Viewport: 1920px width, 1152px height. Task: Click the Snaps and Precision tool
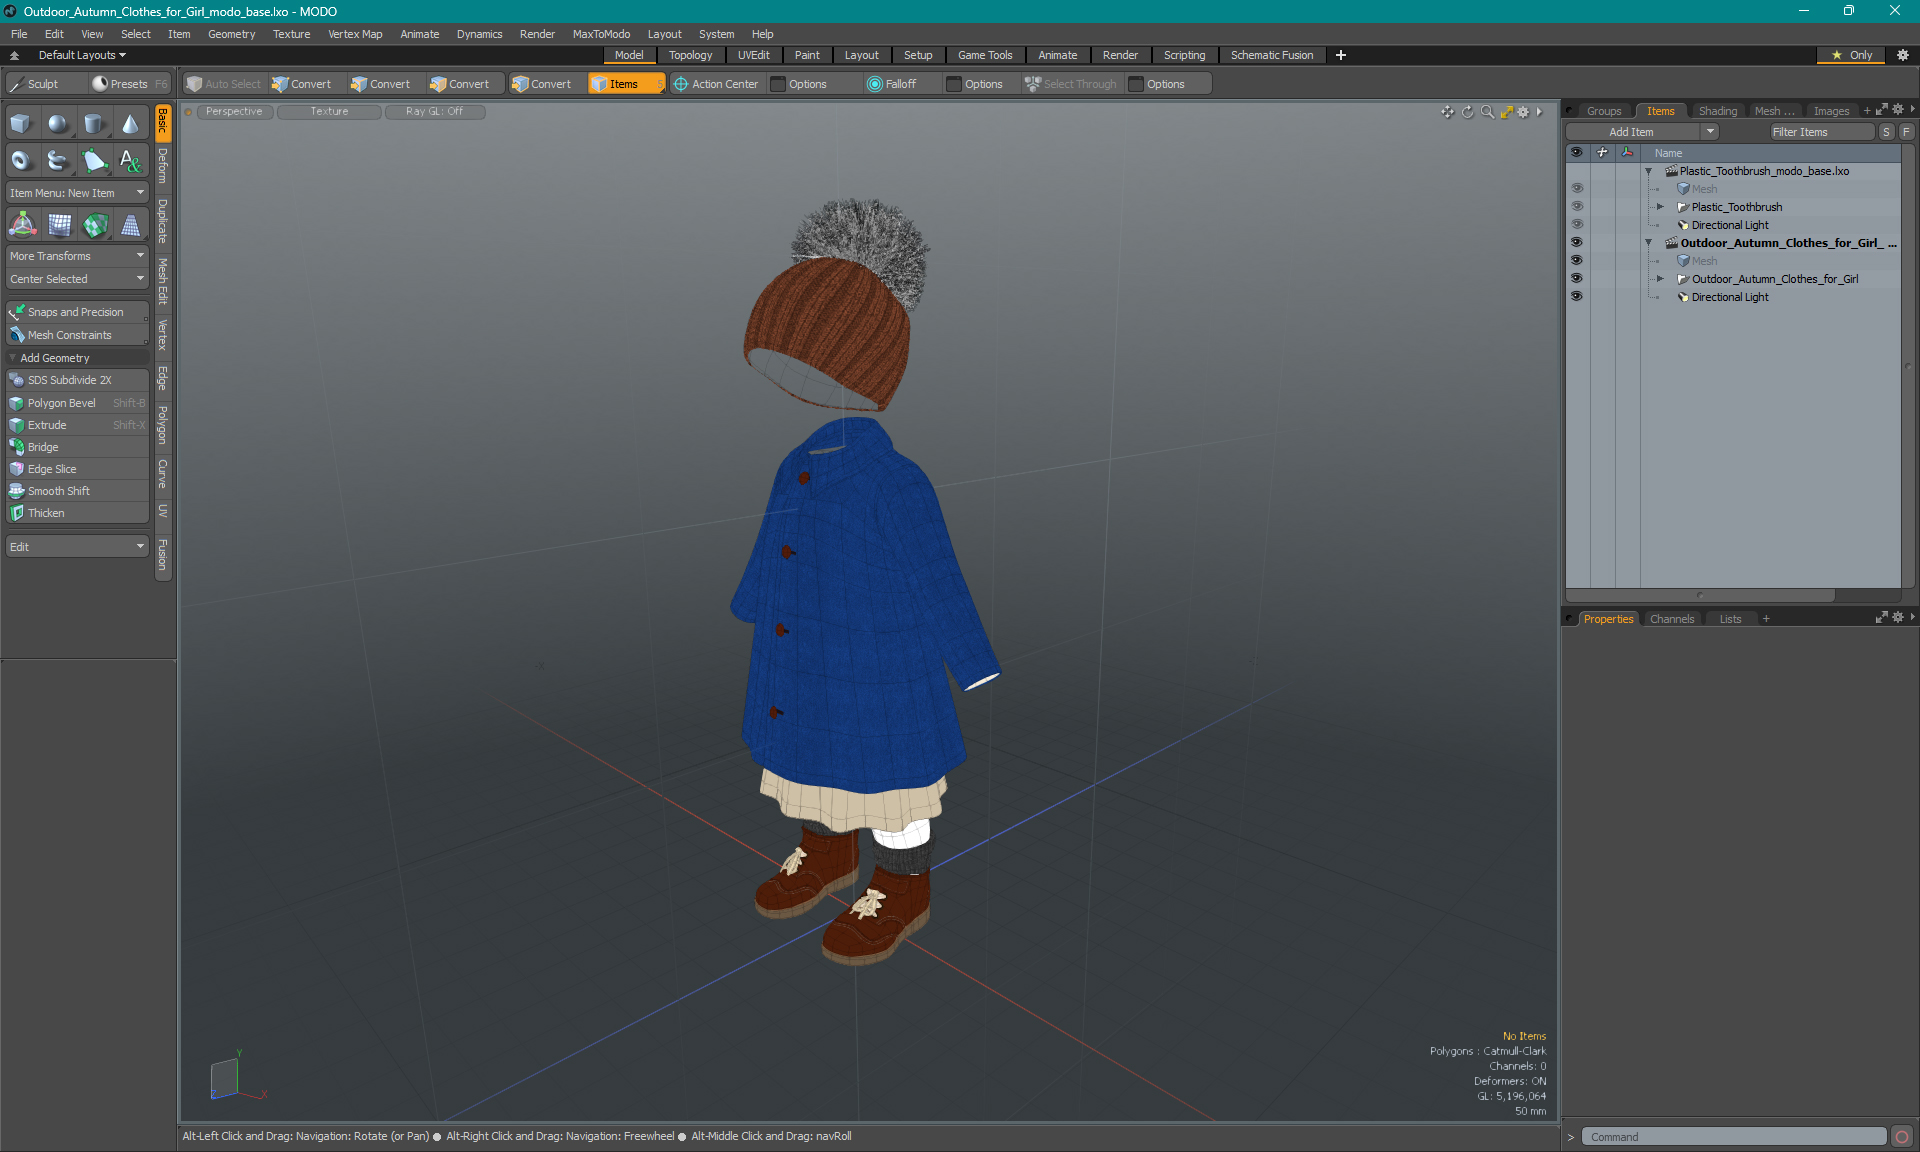click(77, 312)
